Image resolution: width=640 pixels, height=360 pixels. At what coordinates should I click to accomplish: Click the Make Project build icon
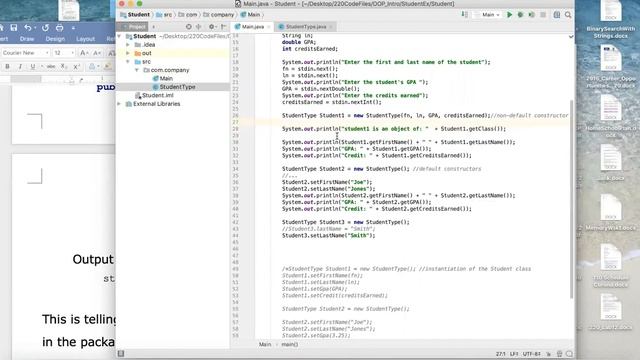[x=464, y=15]
